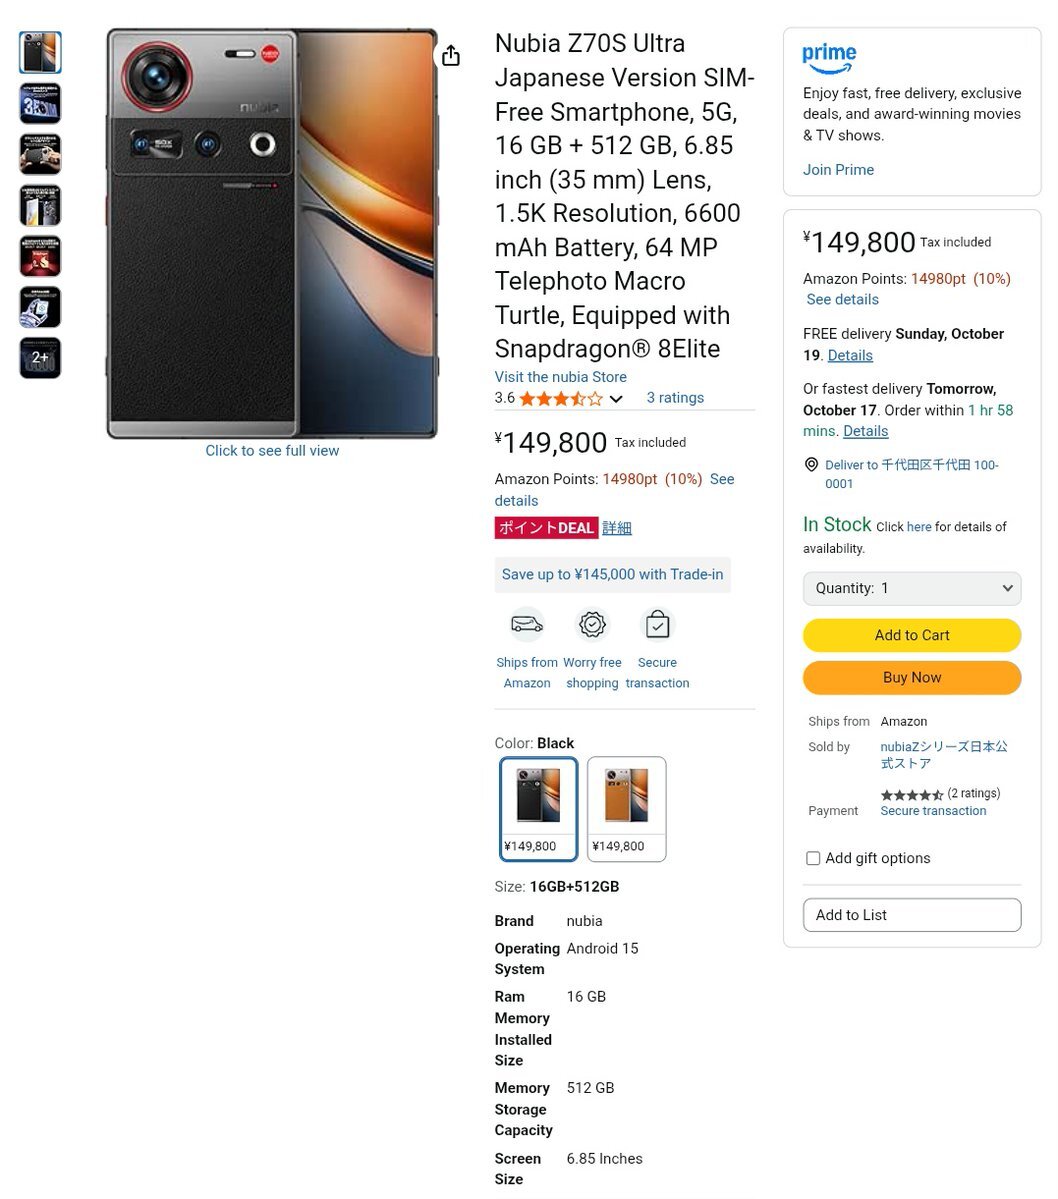Enable the Add gift options checkbox
This screenshot has width=1058, height=1199.
[813, 858]
